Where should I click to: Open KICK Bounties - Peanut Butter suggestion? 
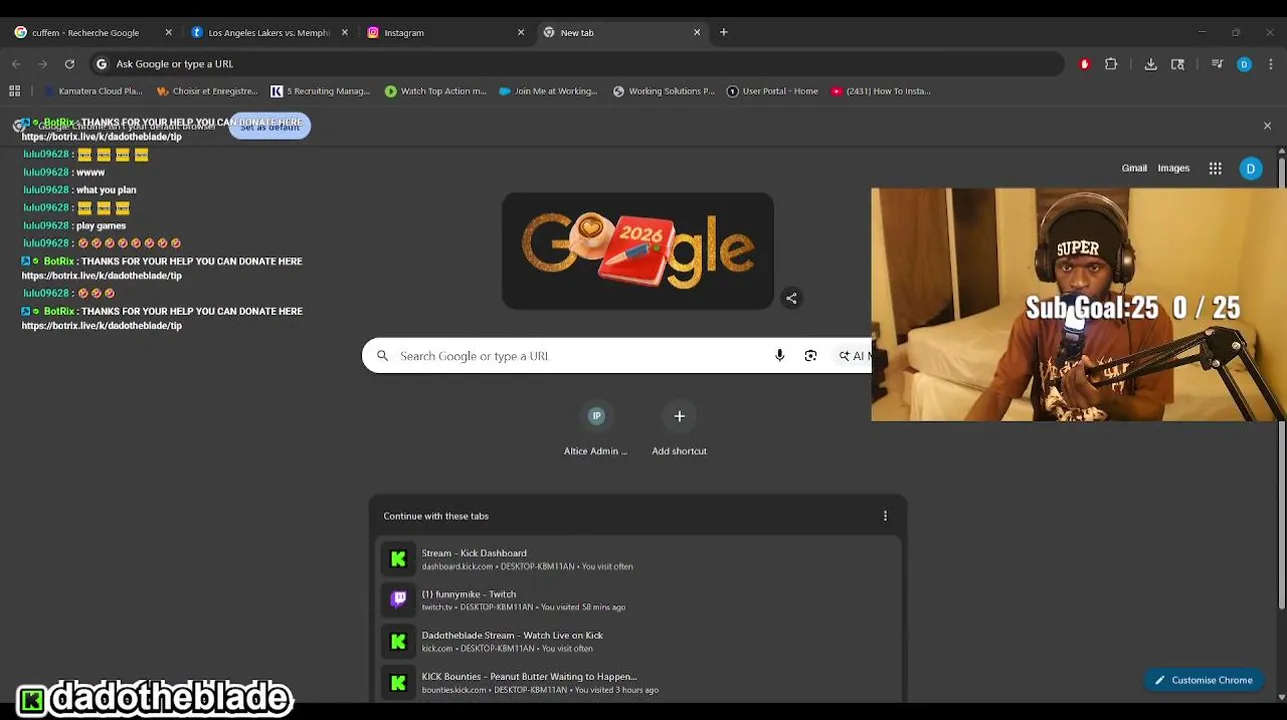pyautogui.click(x=638, y=682)
